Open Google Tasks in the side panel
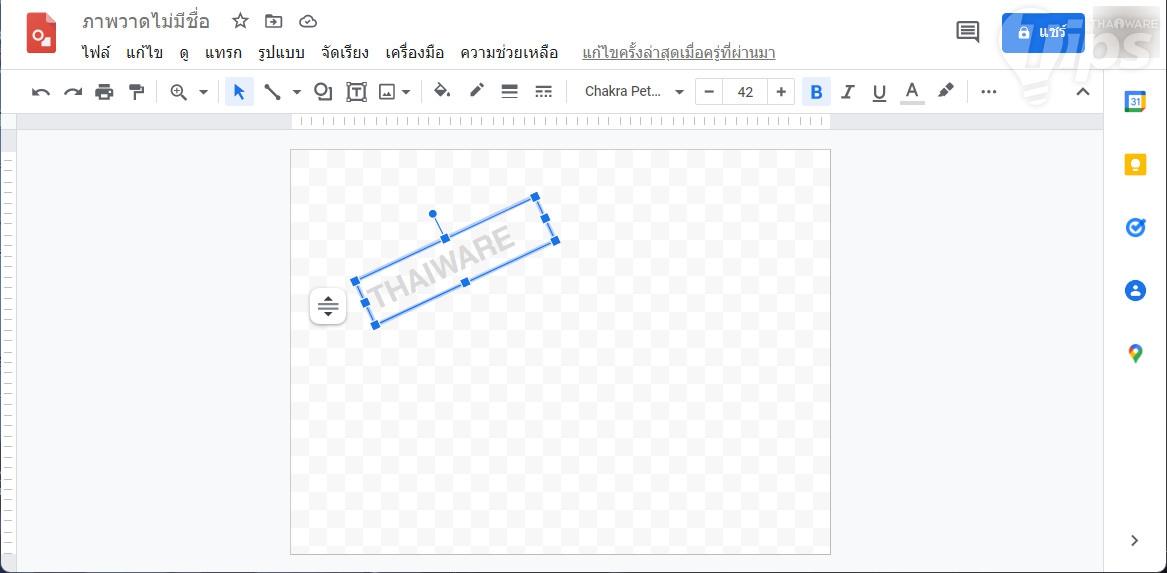 [x=1135, y=227]
